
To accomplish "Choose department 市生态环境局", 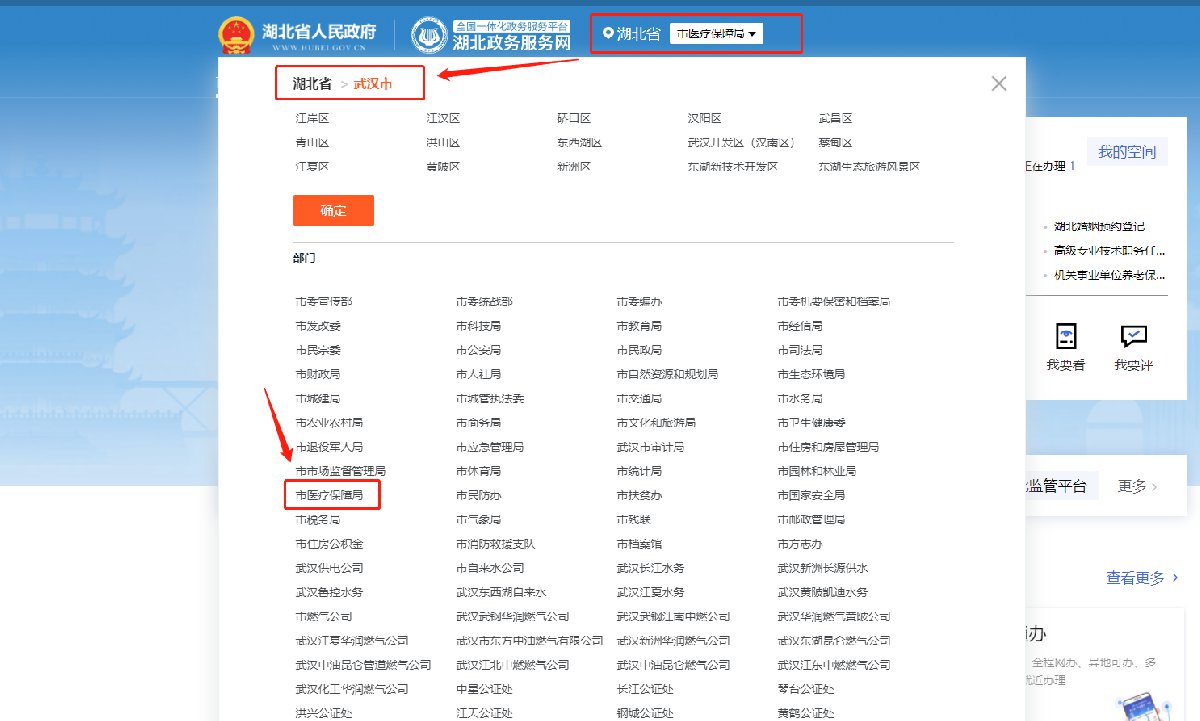I will tap(811, 374).
